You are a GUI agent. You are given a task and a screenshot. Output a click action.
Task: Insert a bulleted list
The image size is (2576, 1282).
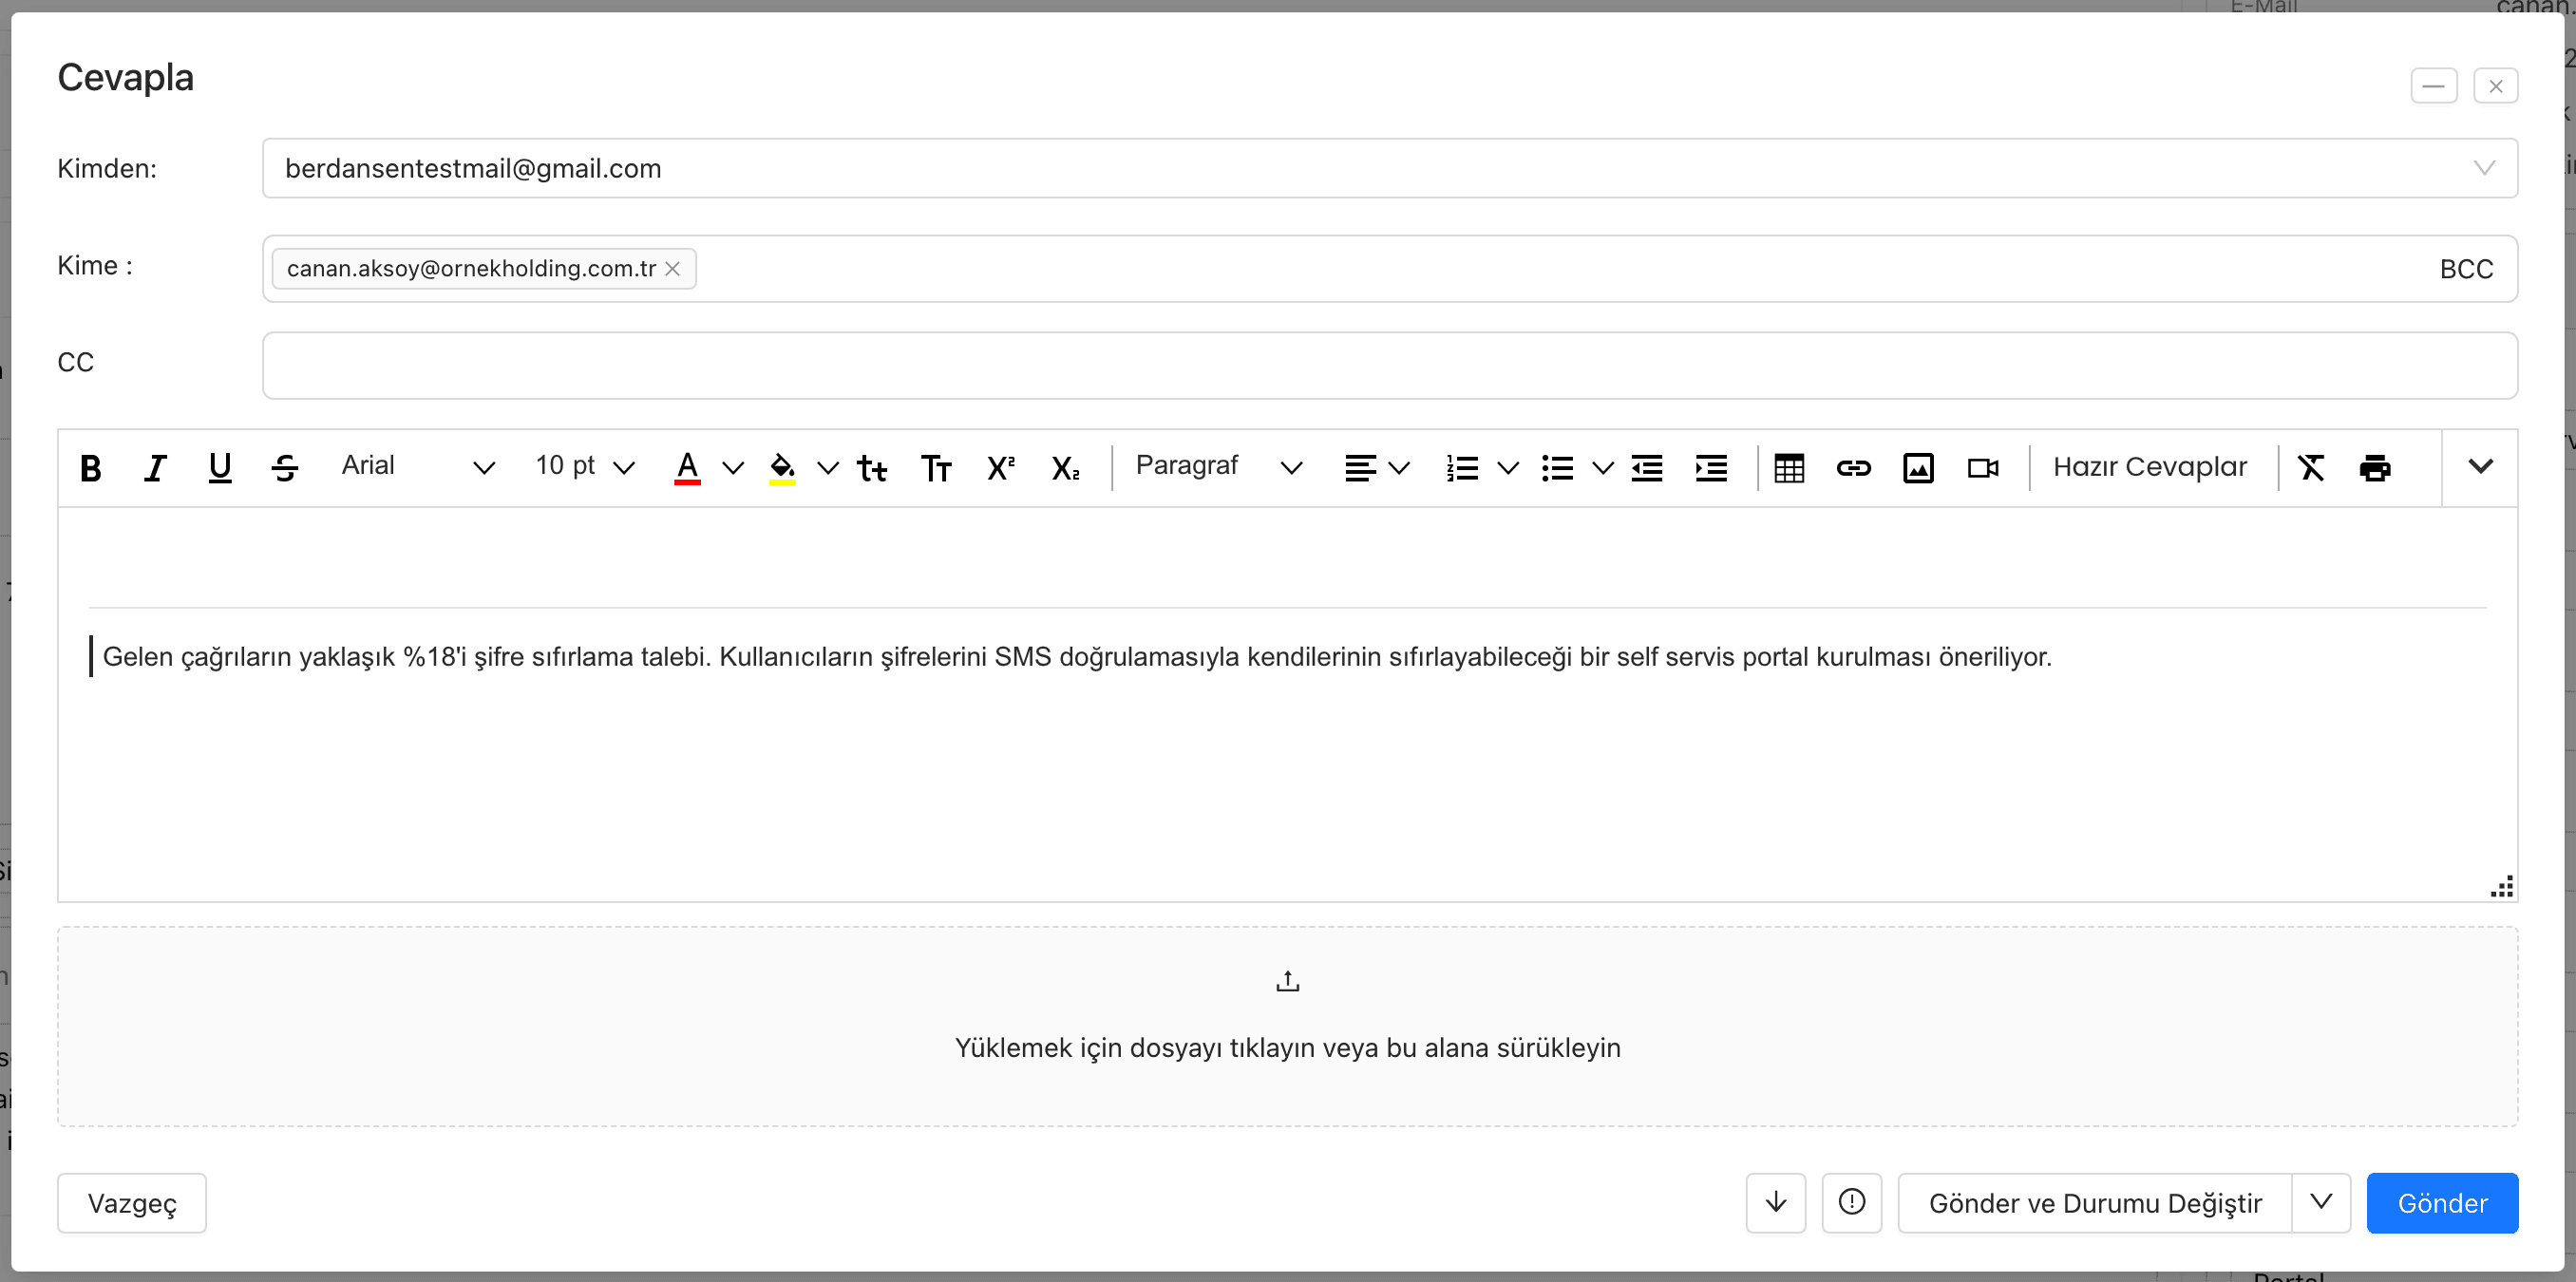pos(1557,467)
